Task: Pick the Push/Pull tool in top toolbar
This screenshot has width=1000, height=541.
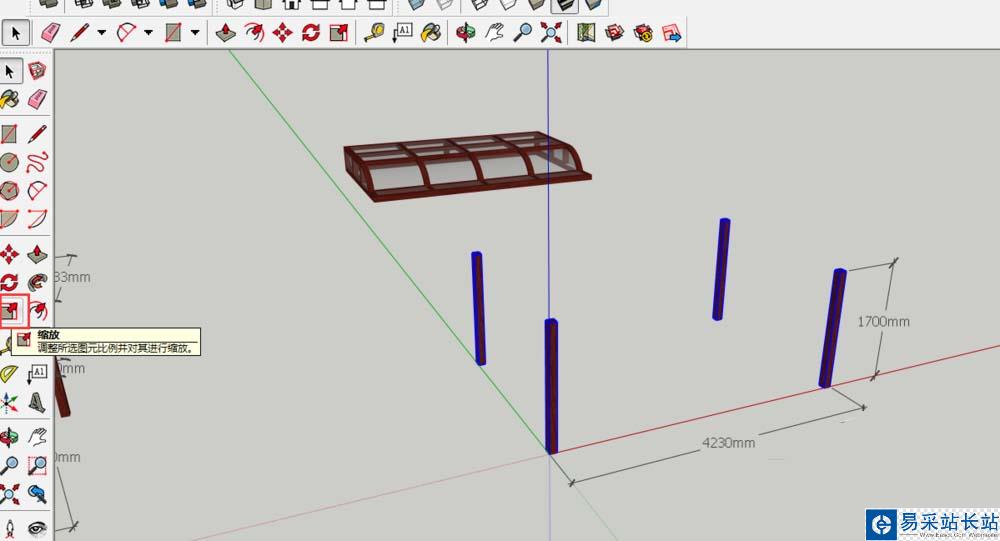Action: pyautogui.click(x=228, y=33)
